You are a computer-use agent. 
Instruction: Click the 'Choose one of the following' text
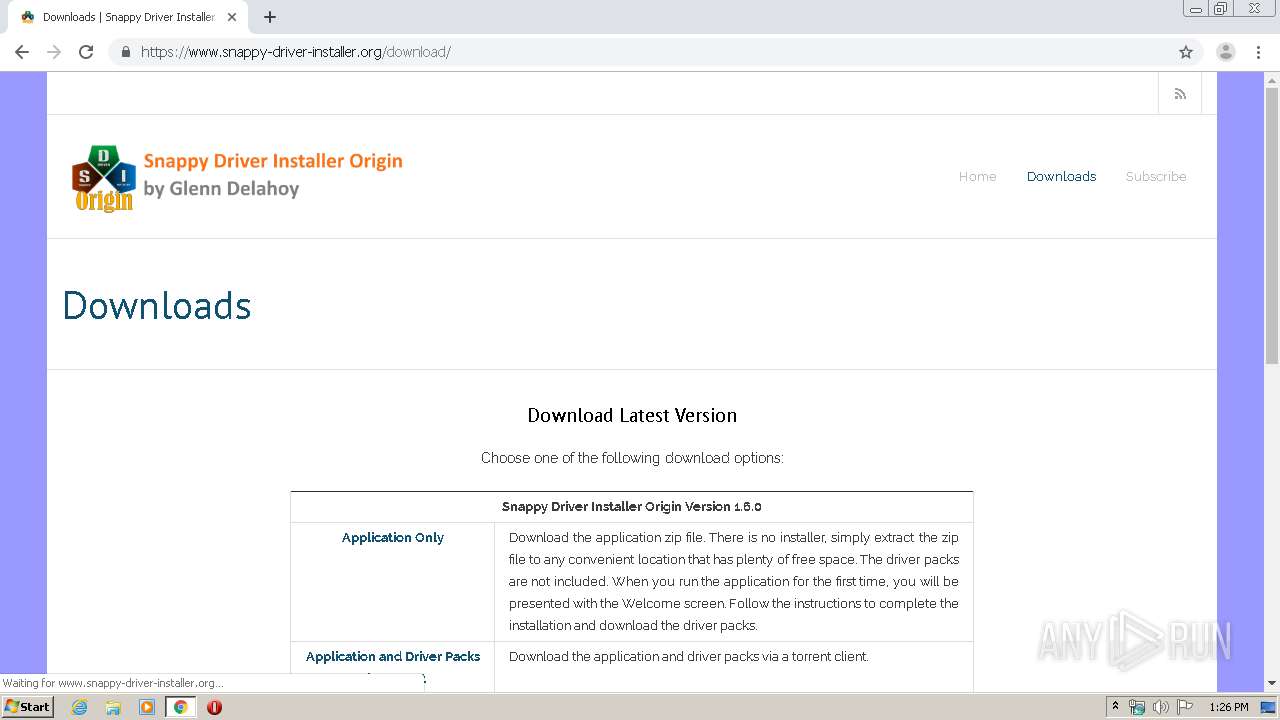(632, 458)
